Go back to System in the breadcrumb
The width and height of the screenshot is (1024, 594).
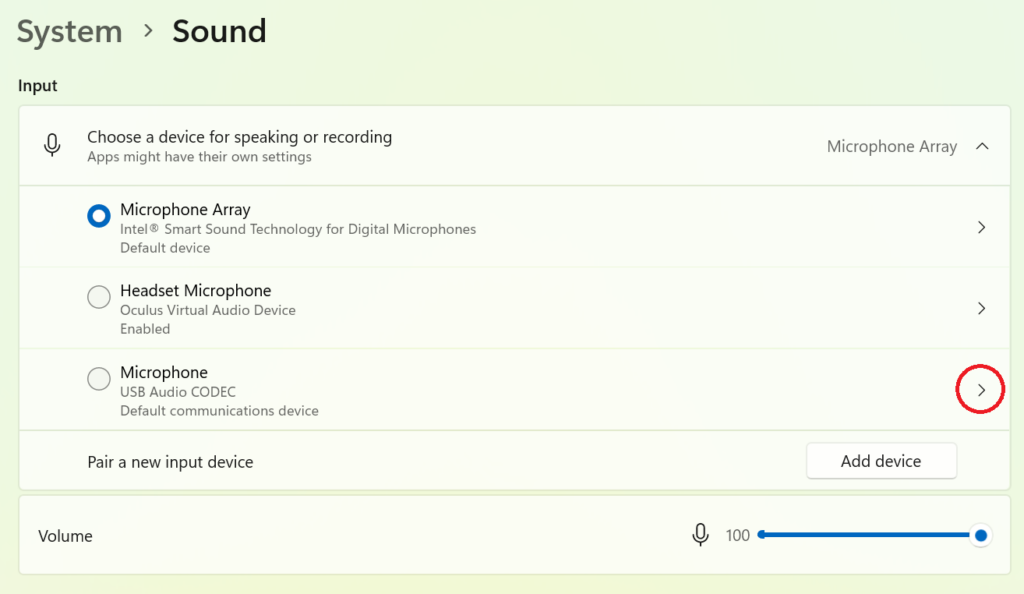click(x=69, y=31)
